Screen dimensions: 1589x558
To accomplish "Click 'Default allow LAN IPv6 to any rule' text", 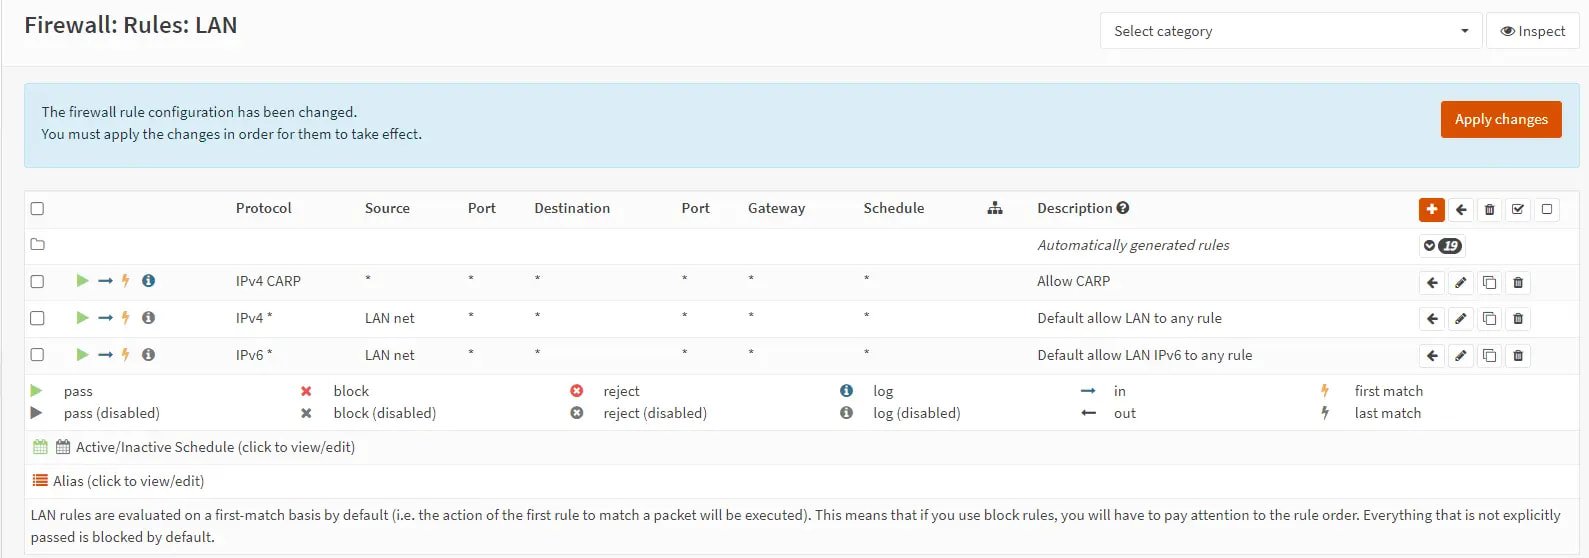I will (1144, 355).
